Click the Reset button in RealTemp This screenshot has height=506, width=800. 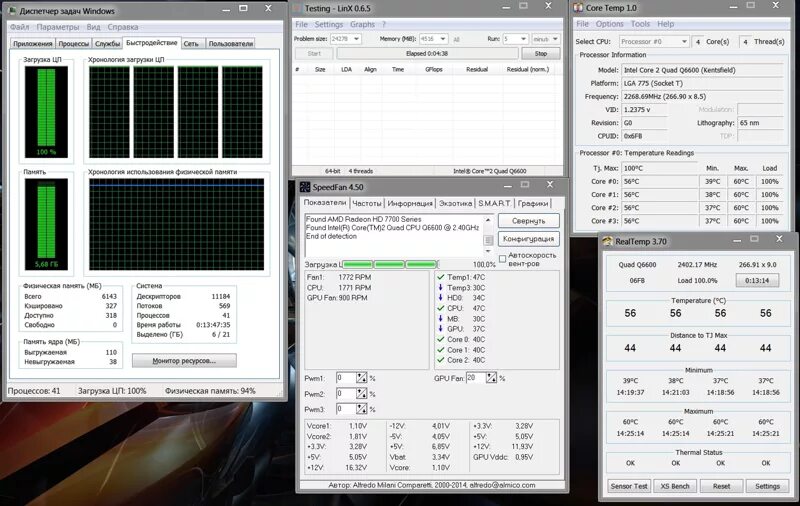point(721,486)
